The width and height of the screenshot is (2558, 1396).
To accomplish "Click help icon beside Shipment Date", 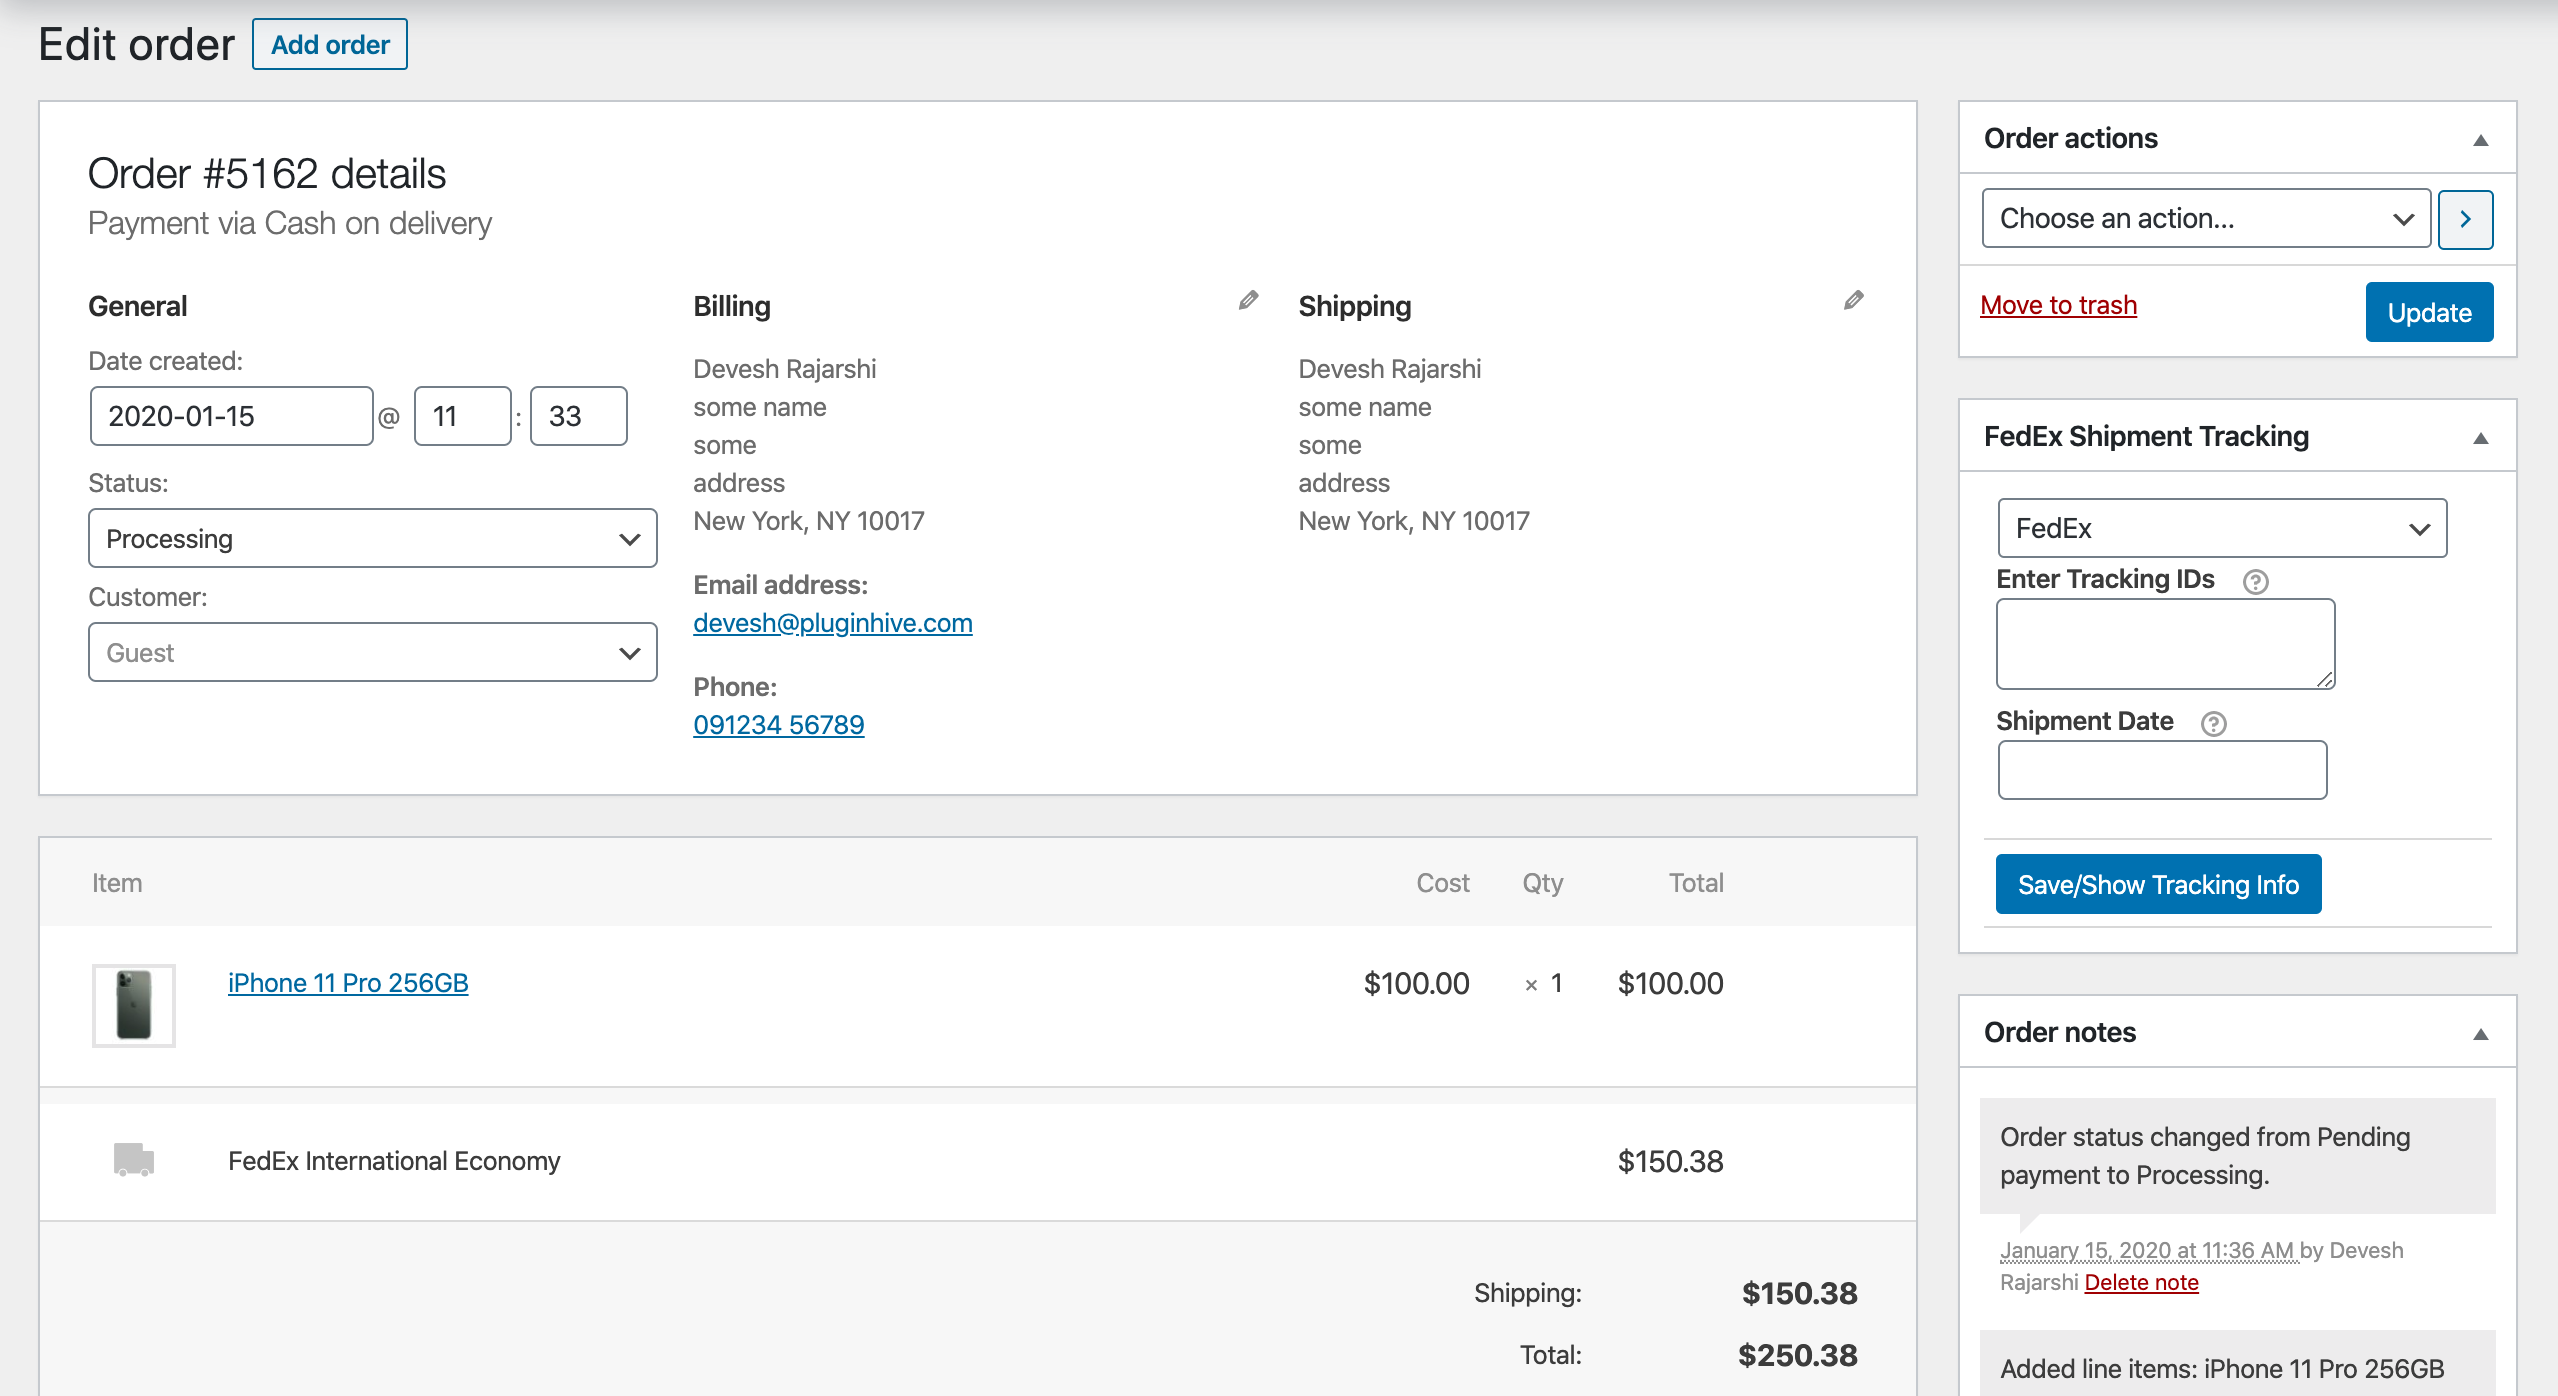I will [x=2213, y=723].
